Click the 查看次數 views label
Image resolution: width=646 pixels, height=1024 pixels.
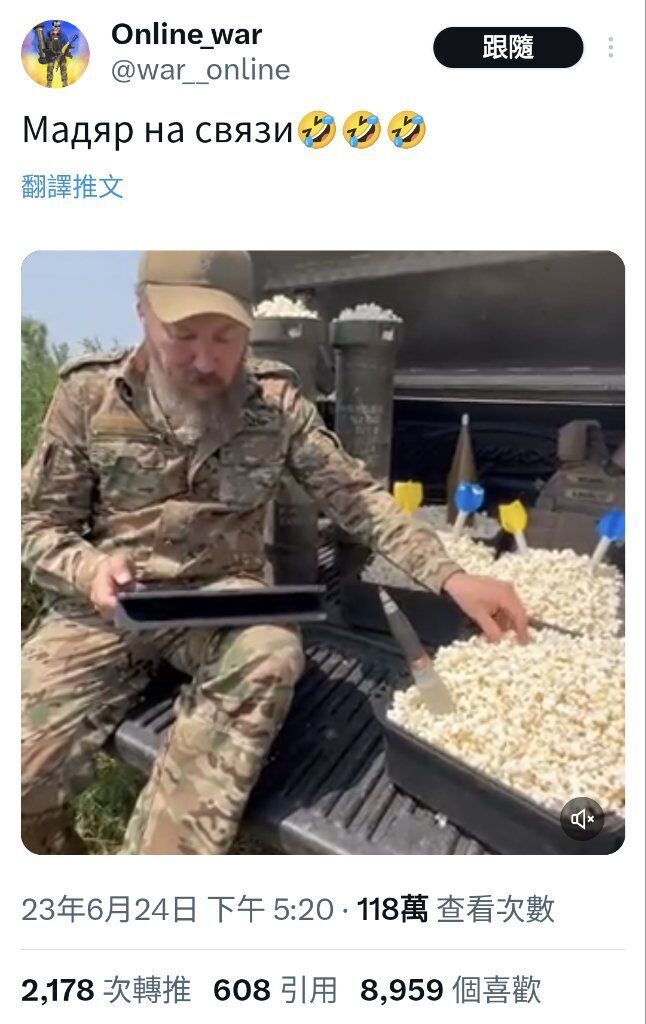[495, 909]
